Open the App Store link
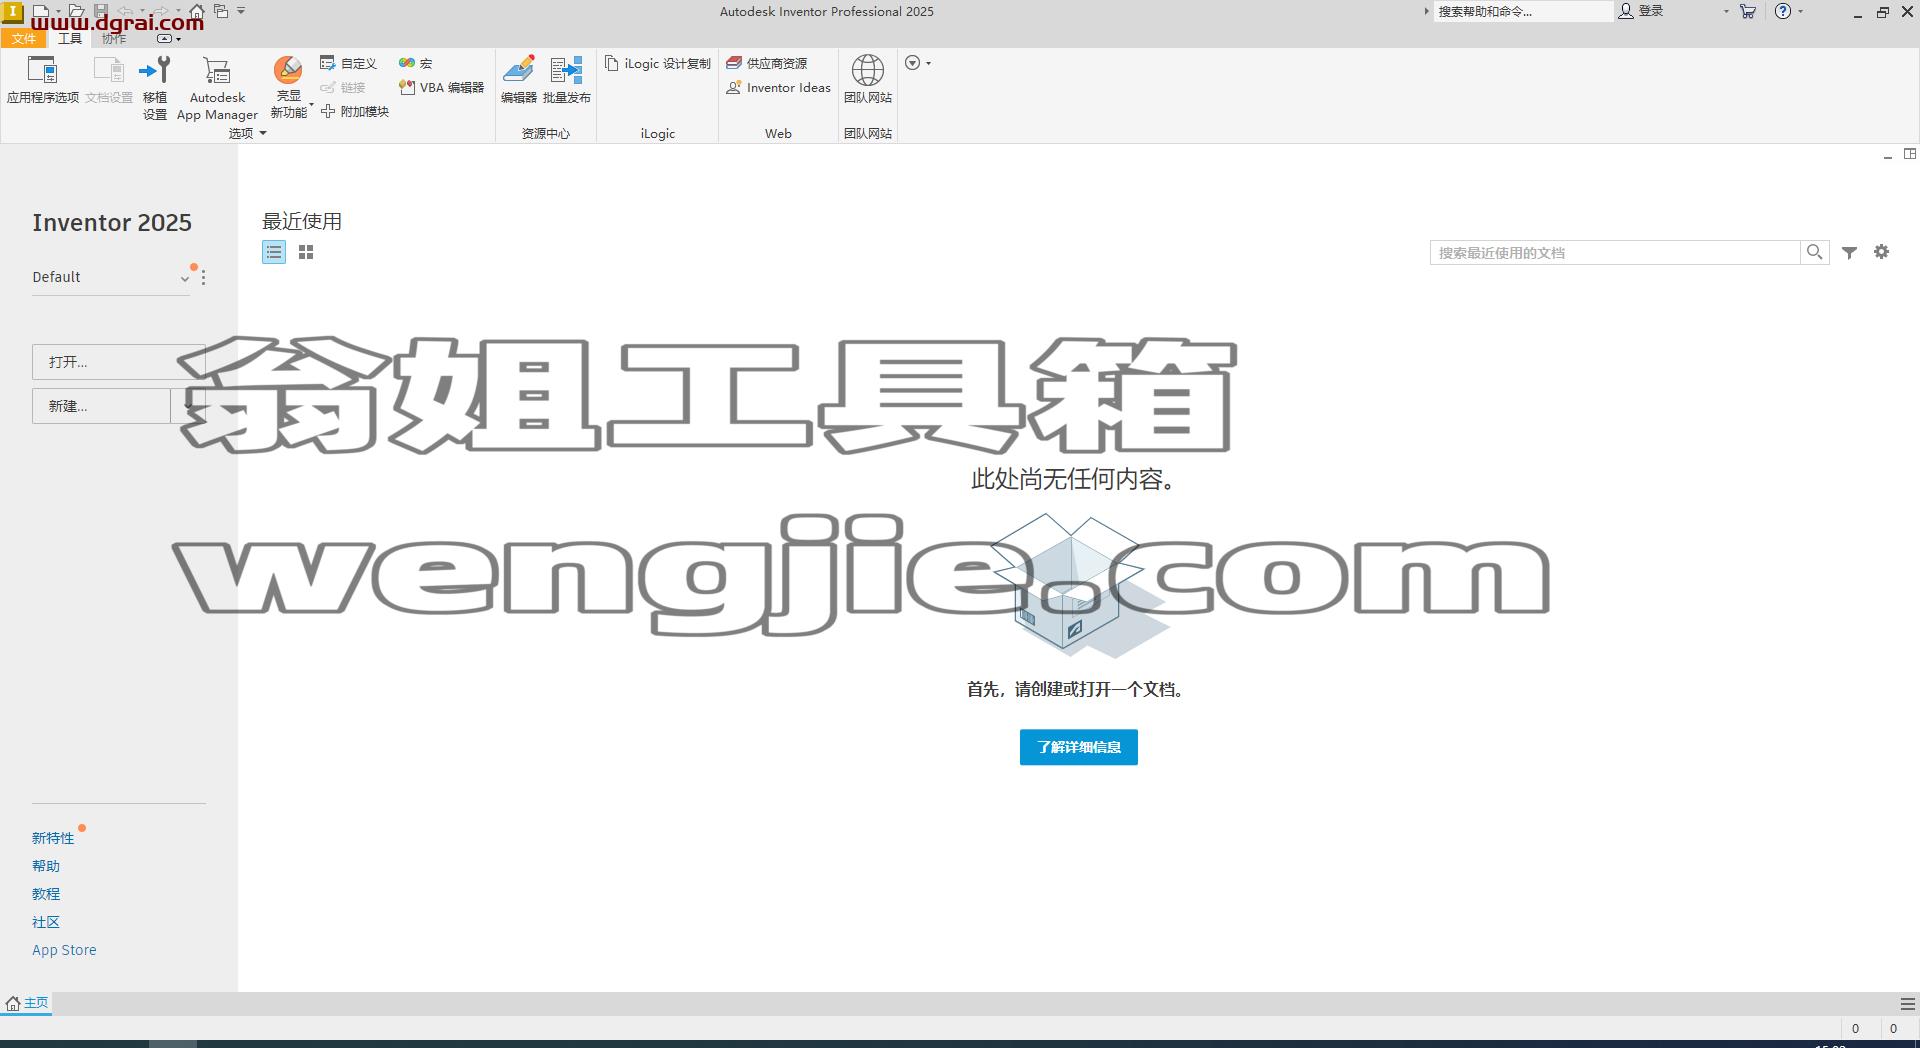This screenshot has height=1048, width=1920. tap(64, 950)
